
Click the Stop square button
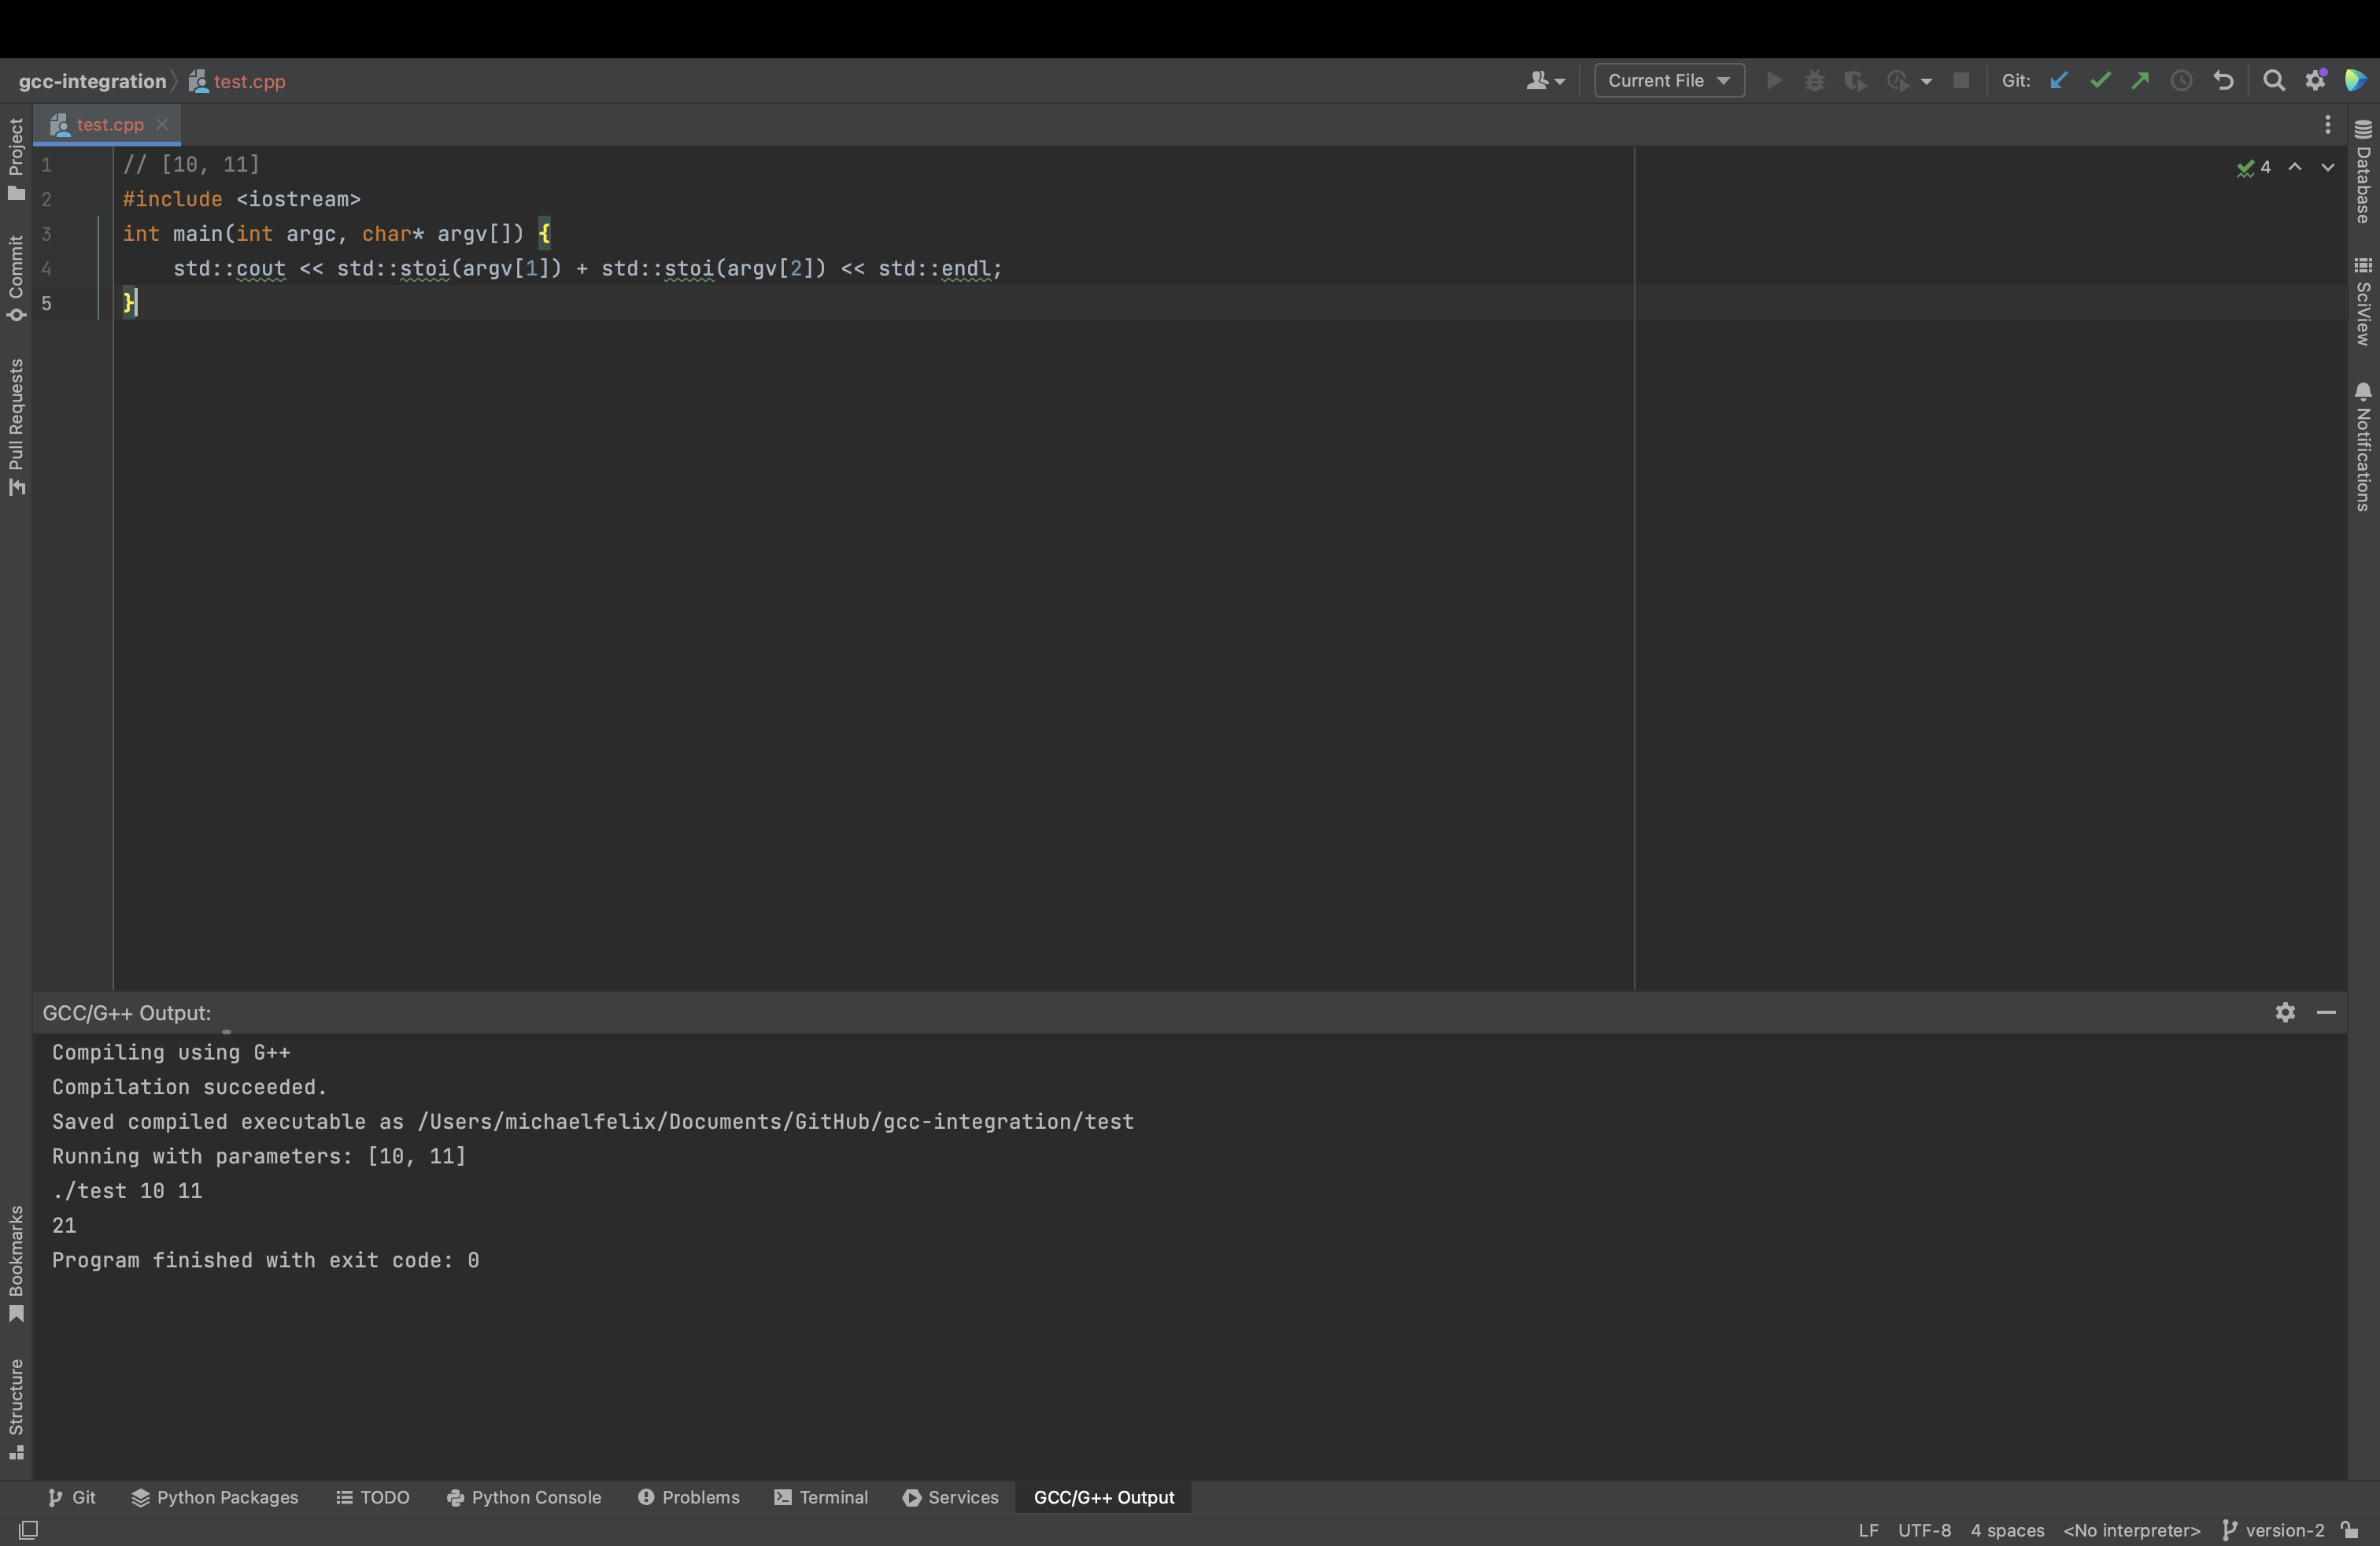tap(1961, 81)
